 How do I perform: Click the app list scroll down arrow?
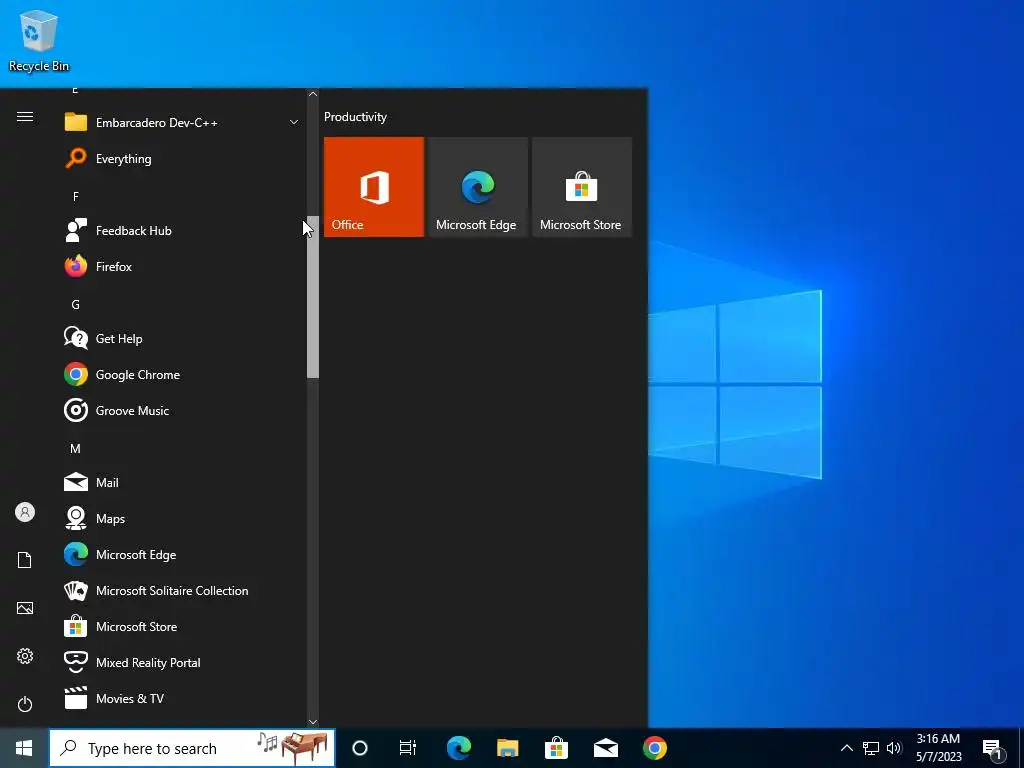click(313, 722)
